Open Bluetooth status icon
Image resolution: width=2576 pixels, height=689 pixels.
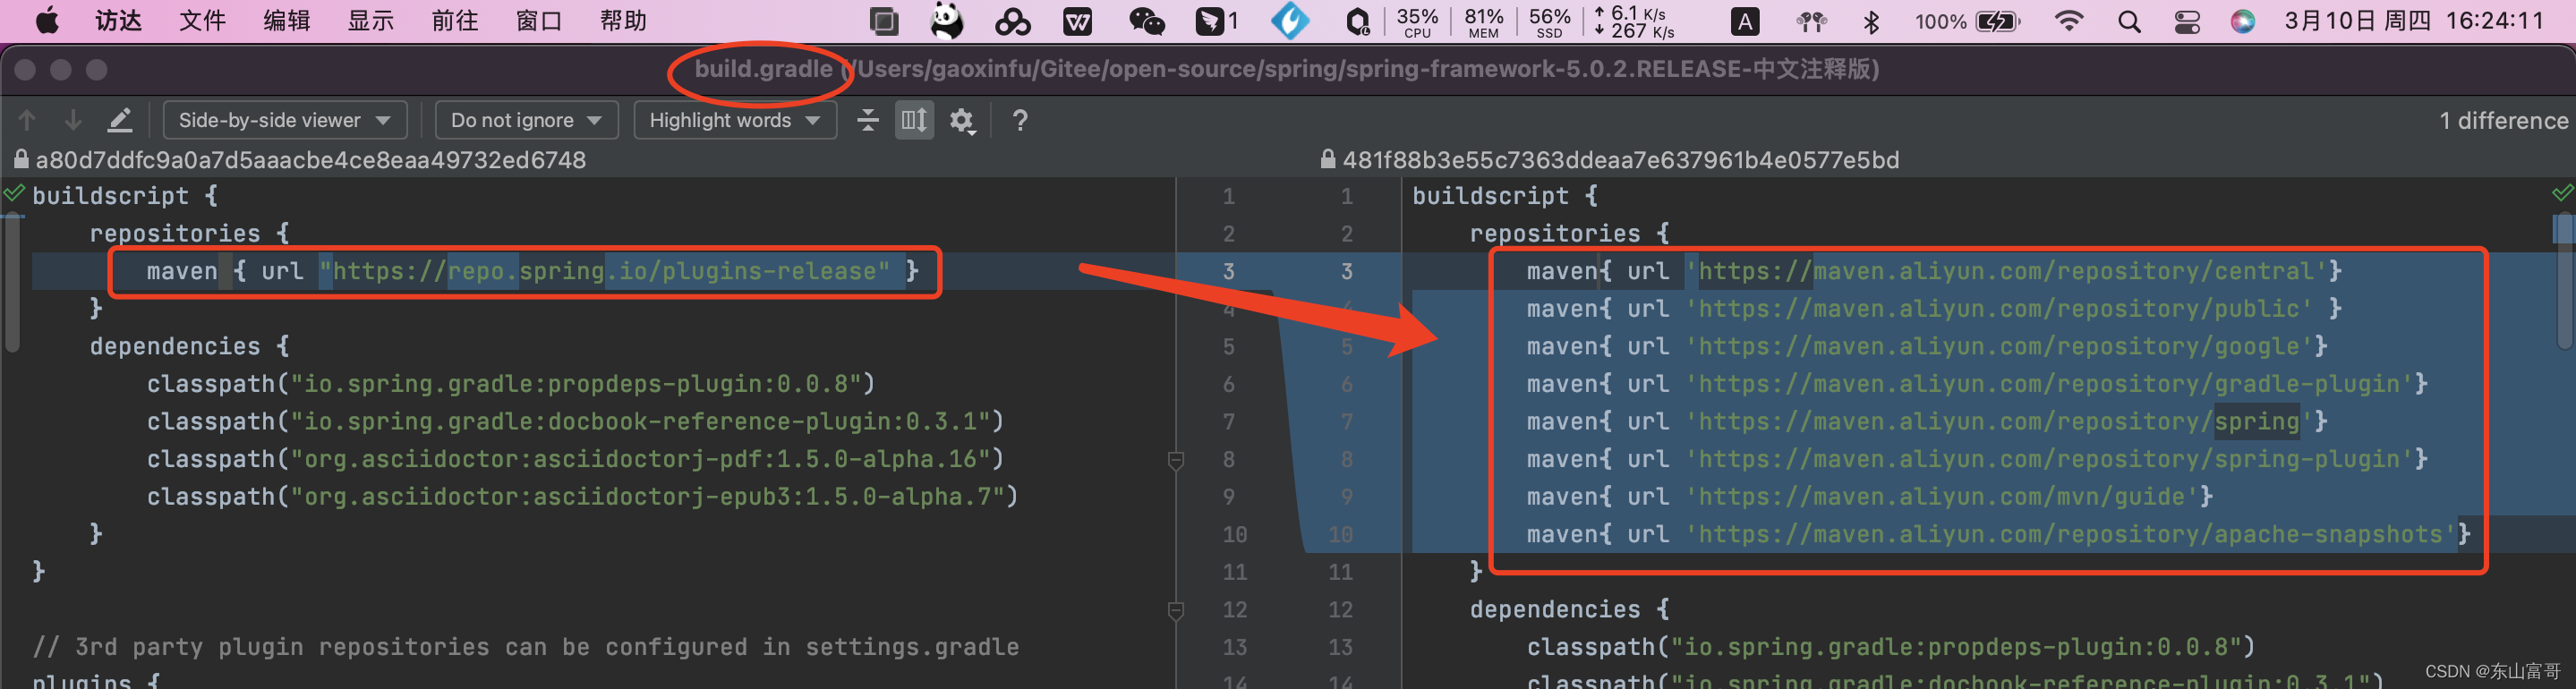coord(1872,21)
